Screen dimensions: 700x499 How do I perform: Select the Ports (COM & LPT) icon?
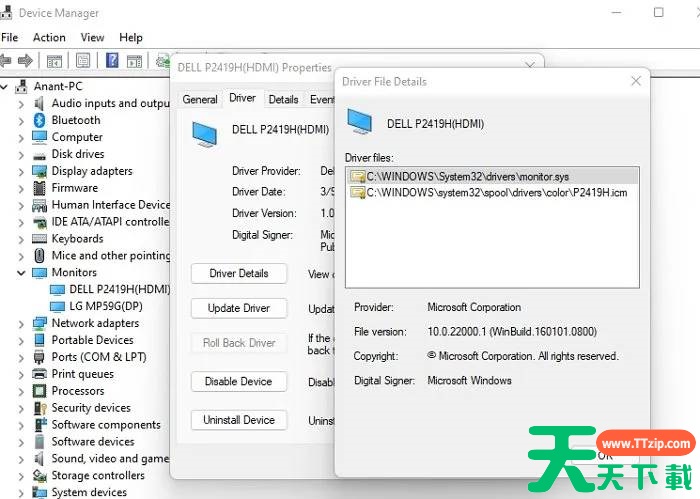point(39,357)
